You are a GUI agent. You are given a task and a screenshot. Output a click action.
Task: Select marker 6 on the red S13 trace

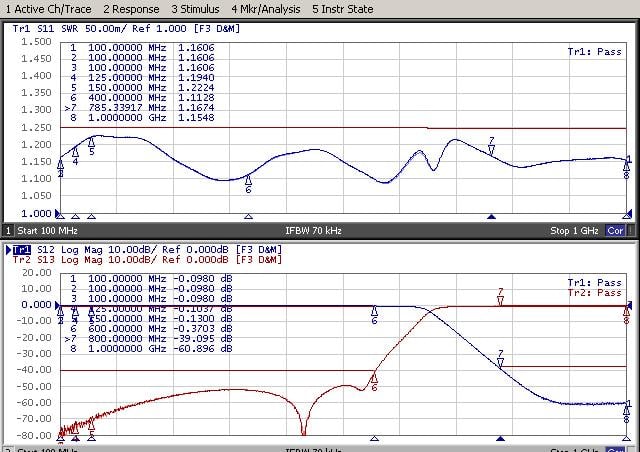374,381
